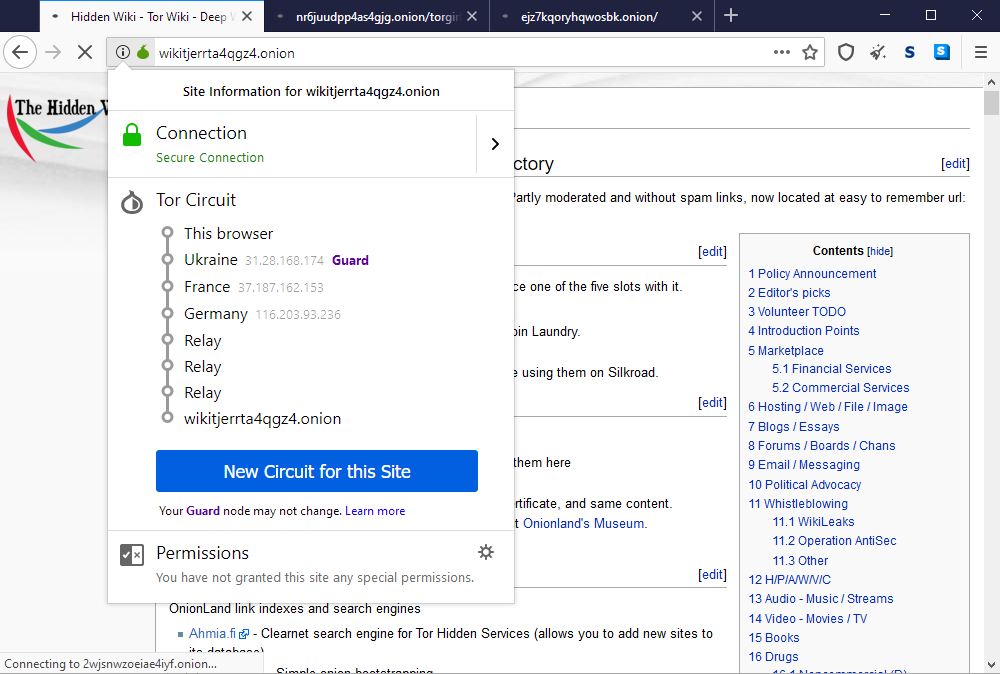Go to 10 Political Advocacy
The image size is (1000, 674).
[805, 485]
